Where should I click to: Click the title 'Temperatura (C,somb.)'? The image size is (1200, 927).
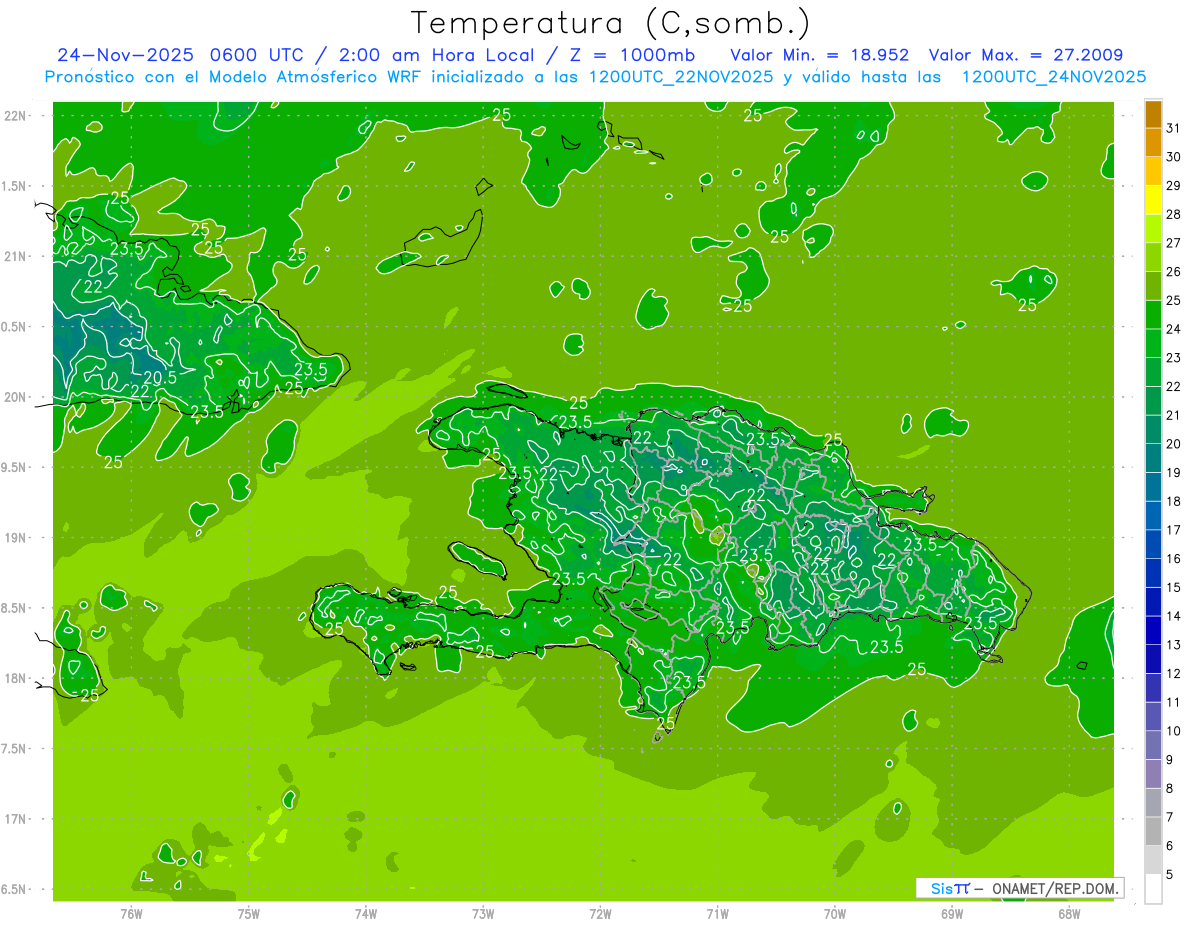tap(611, 23)
